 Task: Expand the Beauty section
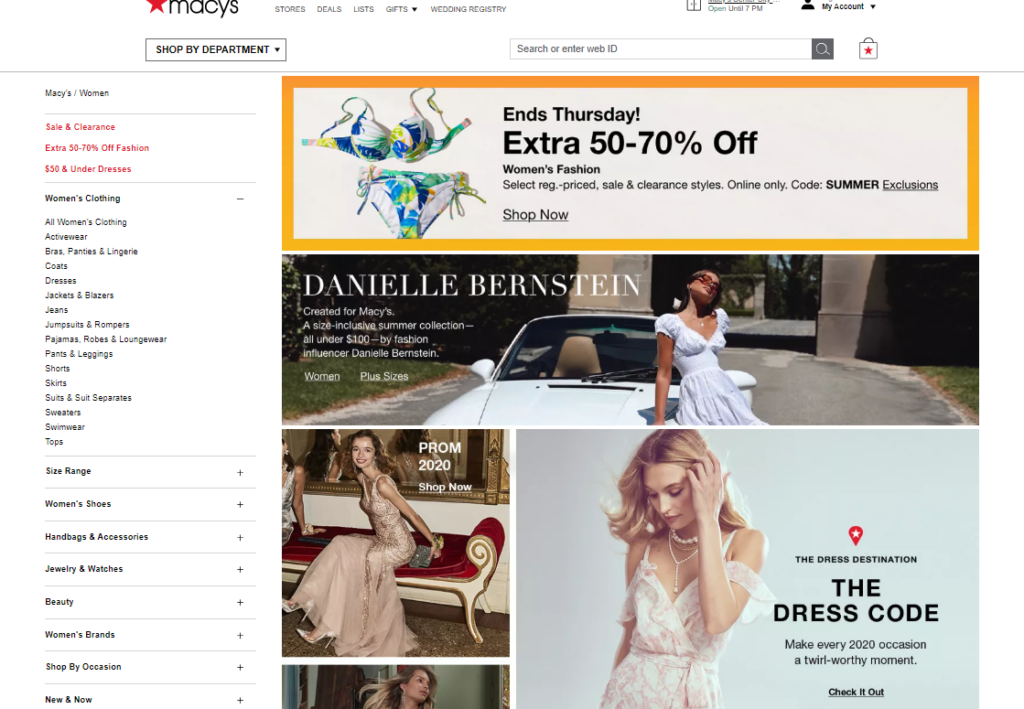(240, 602)
